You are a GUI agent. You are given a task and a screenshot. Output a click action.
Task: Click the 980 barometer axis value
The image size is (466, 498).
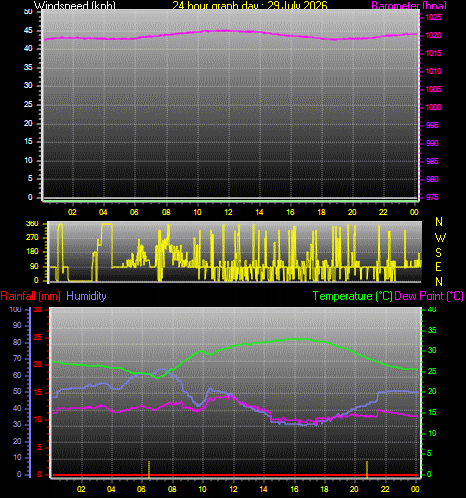point(432,179)
